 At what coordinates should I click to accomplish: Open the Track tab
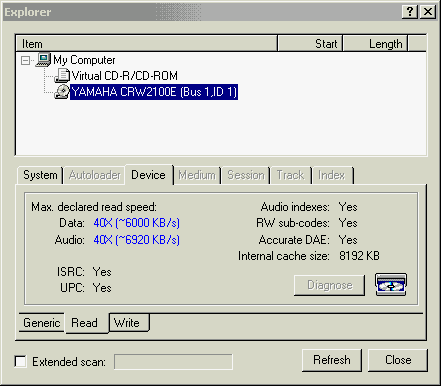click(290, 175)
